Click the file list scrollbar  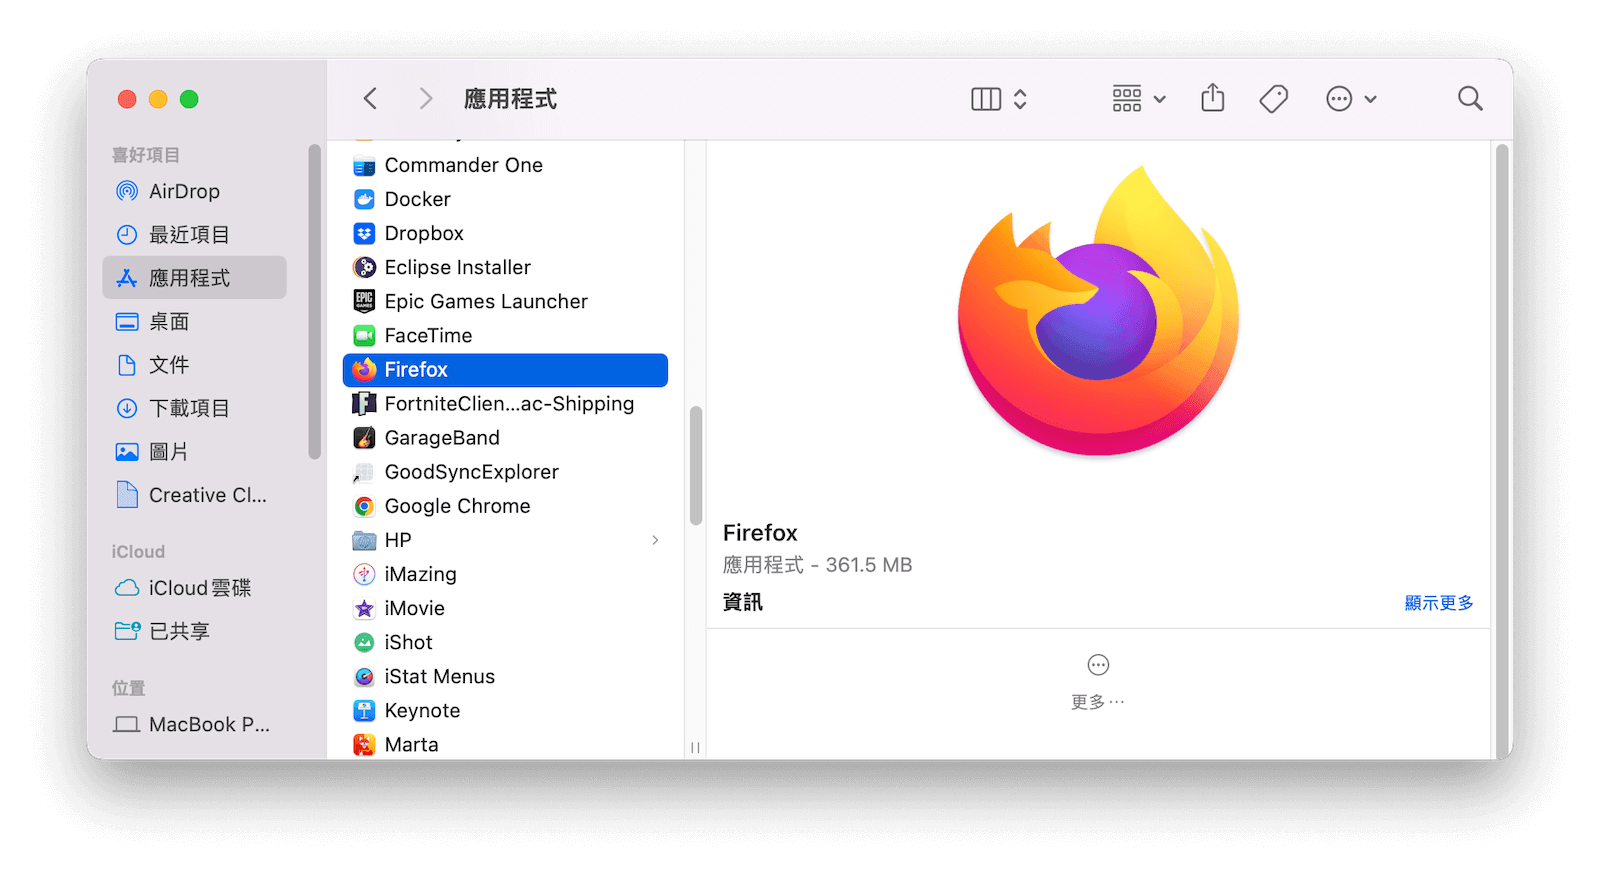(x=696, y=465)
